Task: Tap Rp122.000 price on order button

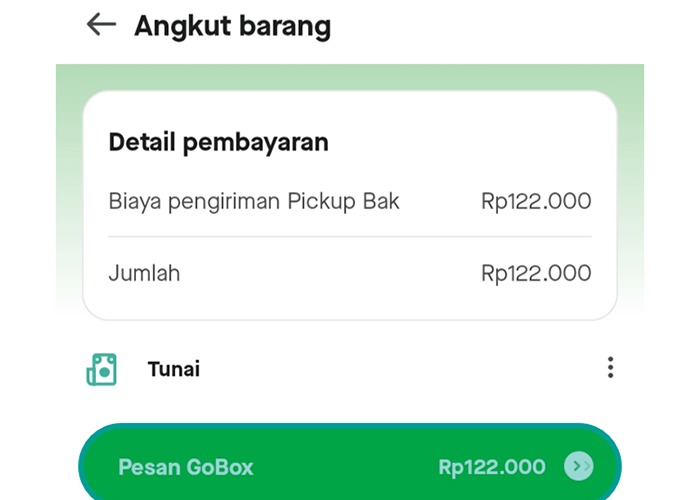Action: 492,467
